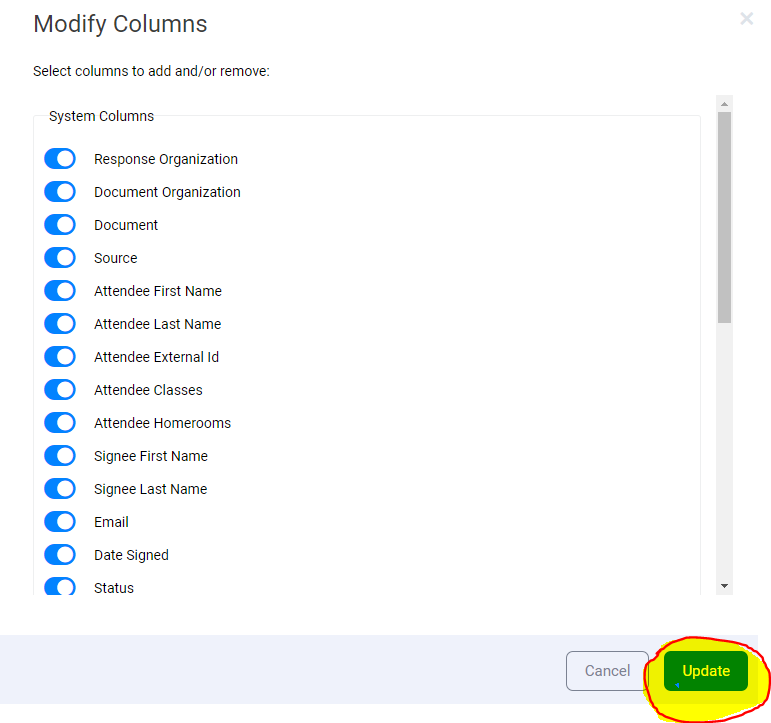Disable the Email column toggle
The image size is (771, 723).
coord(60,522)
